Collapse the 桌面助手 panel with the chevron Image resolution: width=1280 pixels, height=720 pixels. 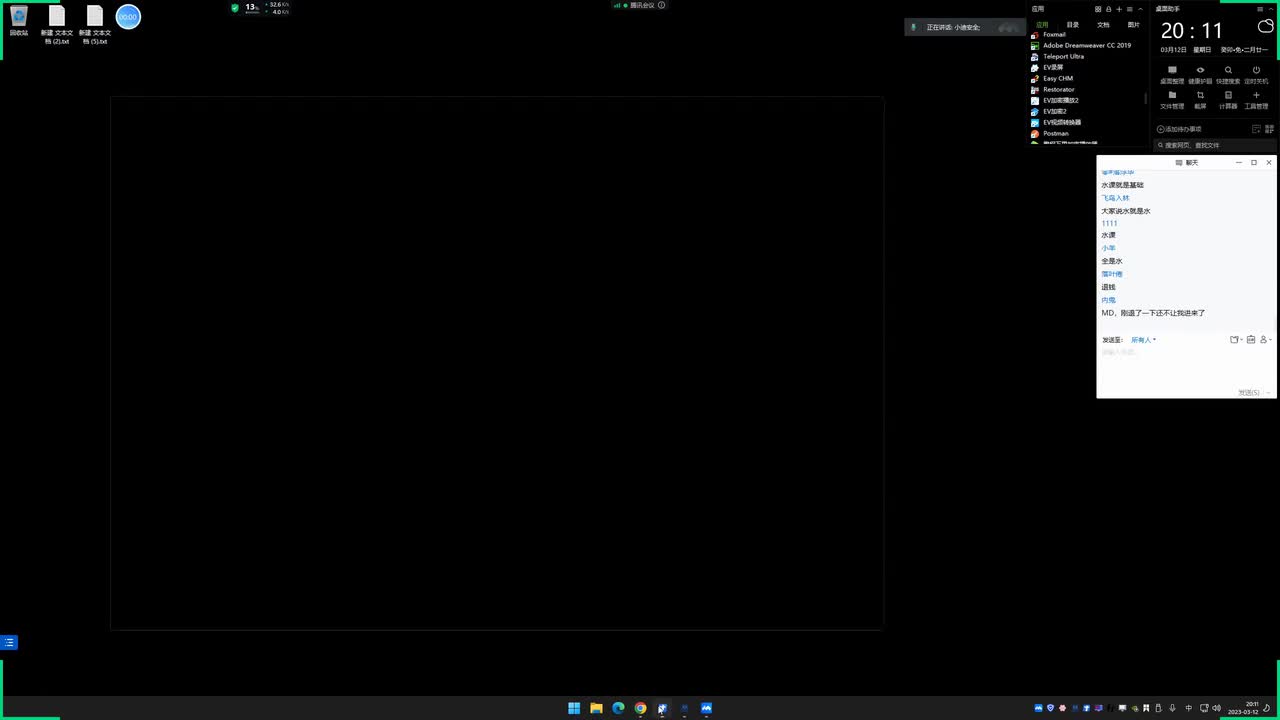[1270, 9]
